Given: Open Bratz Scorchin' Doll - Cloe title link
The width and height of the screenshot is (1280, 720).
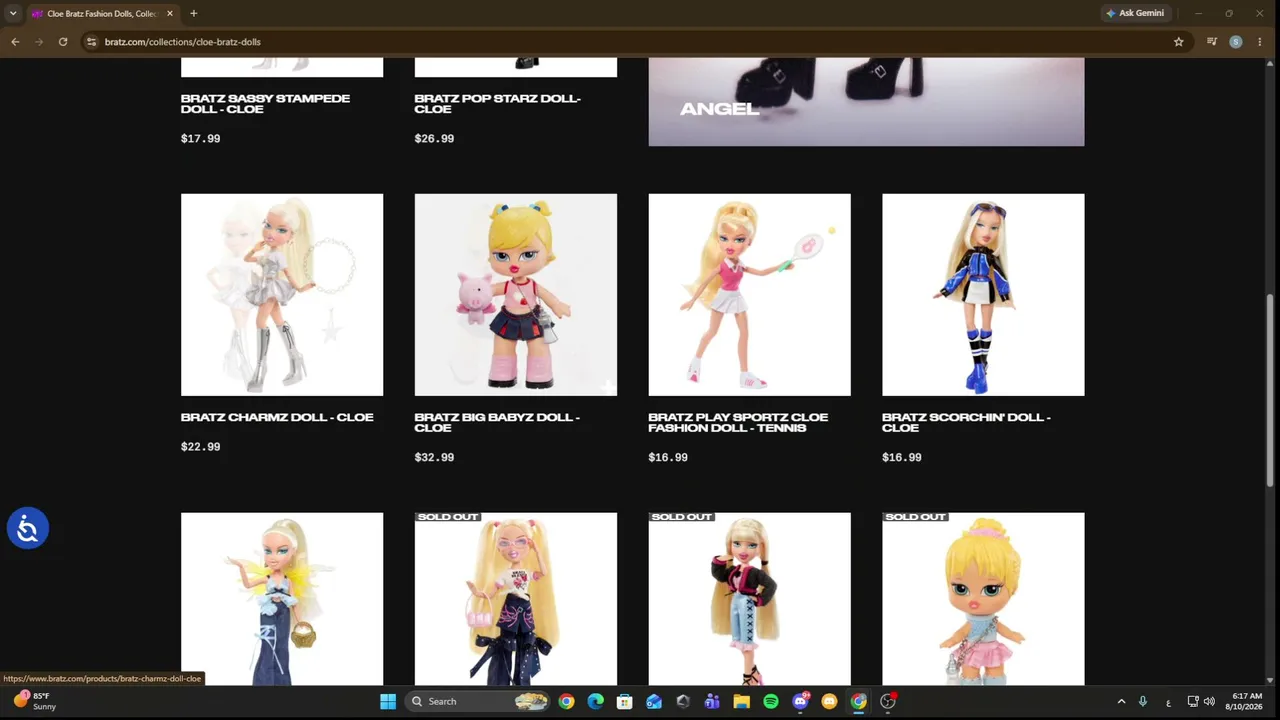Looking at the screenshot, I should [x=966, y=422].
